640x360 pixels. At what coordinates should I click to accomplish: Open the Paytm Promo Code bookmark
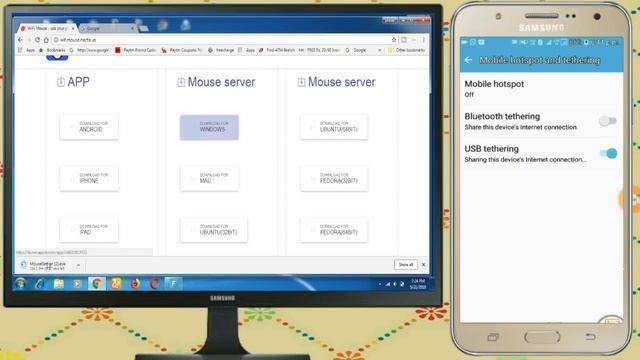(136, 50)
